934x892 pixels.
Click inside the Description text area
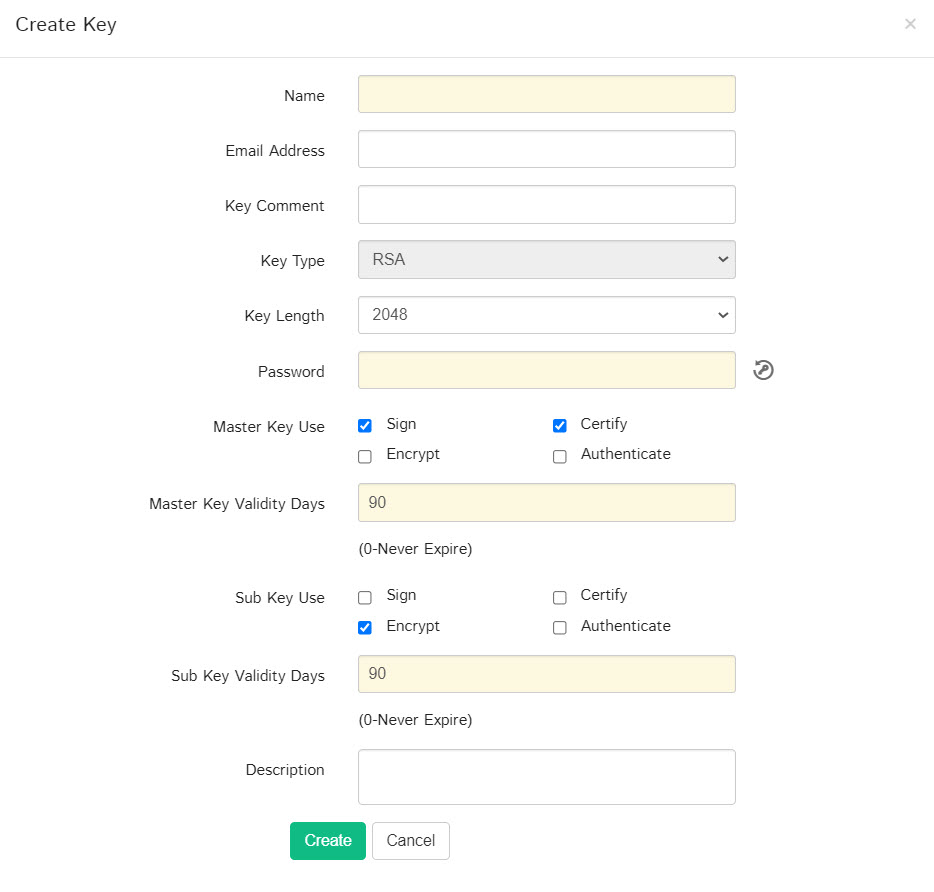coord(546,777)
